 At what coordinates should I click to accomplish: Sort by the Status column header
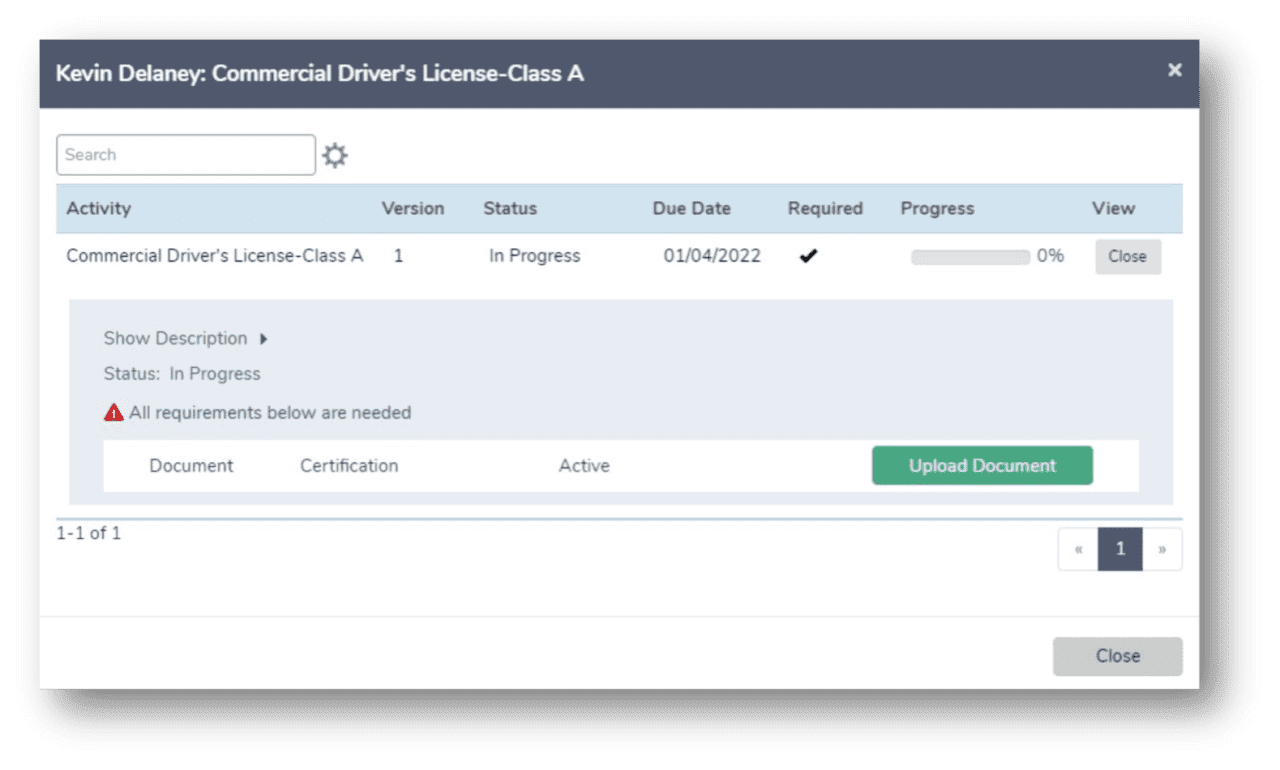click(510, 208)
